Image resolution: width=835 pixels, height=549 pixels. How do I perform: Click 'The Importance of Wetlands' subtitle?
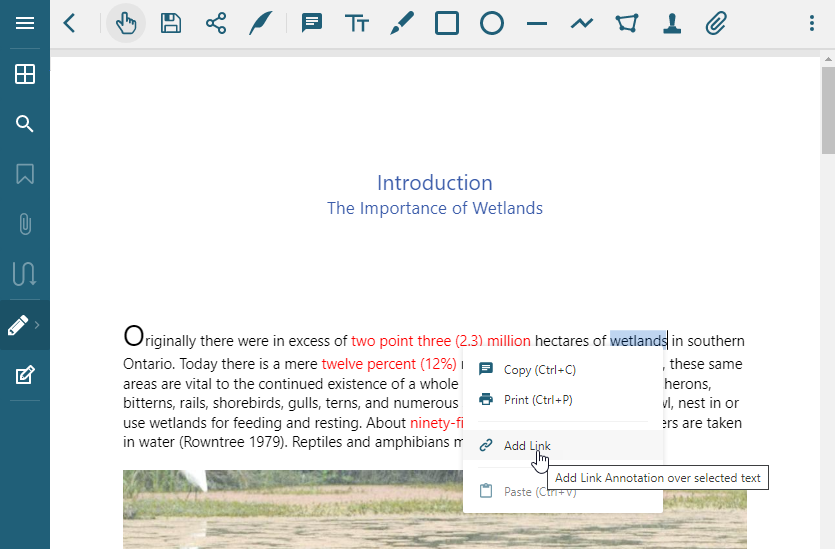(435, 208)
